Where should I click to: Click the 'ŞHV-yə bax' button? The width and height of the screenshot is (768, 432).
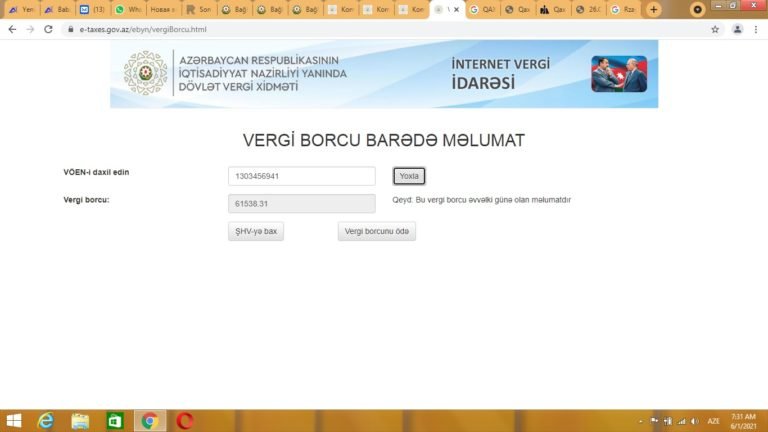click(x=256, y=231)
